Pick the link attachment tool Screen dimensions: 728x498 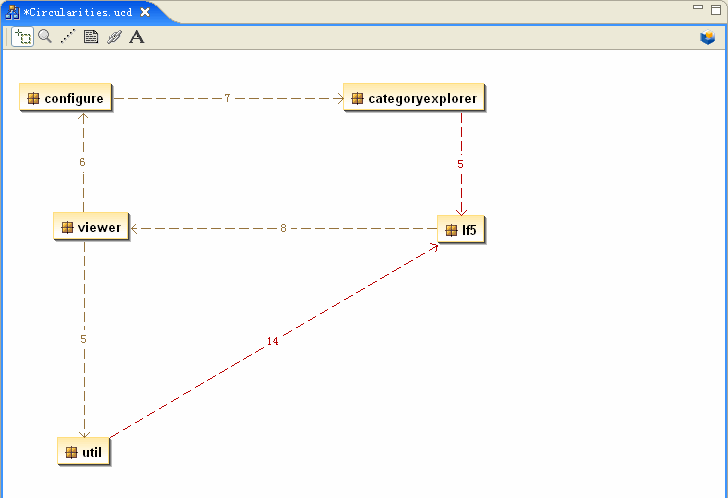114,37
